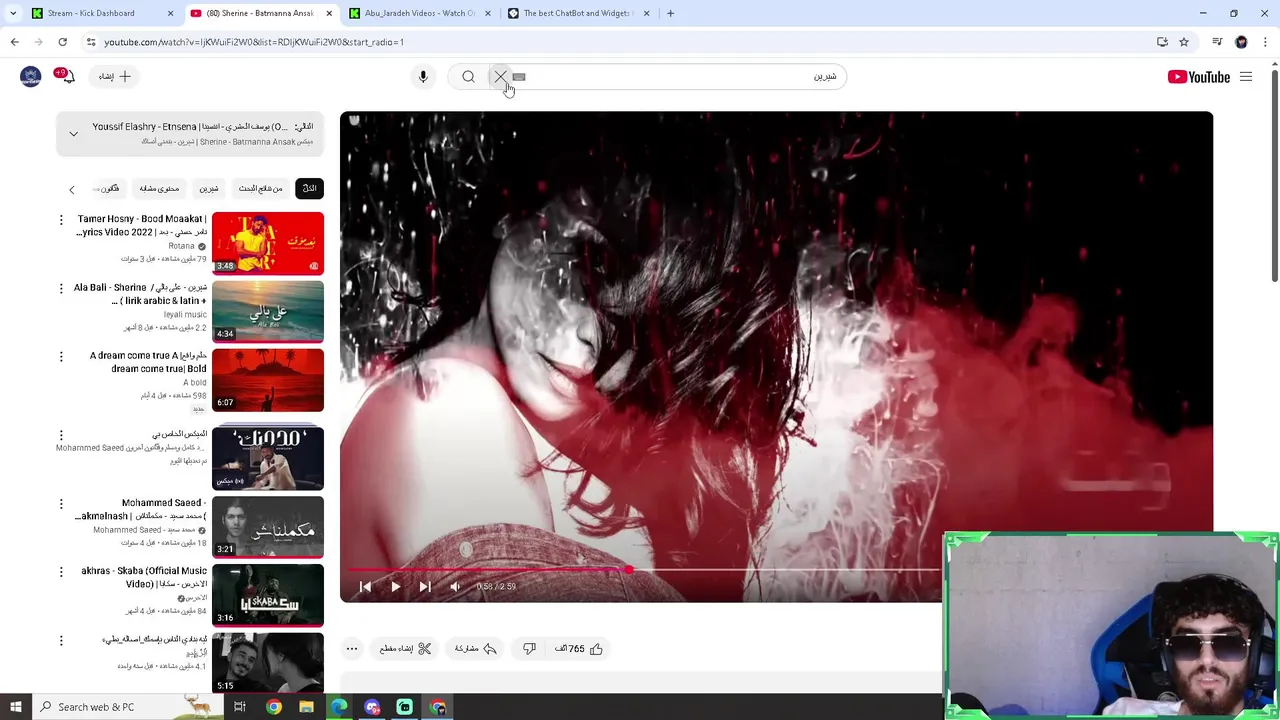Viewport: 1280px width, 720px height.
Task: Open Tamer Hosny Bood Moaakat thumbnail
Action: pyautogui.click(x=268, y=243)
